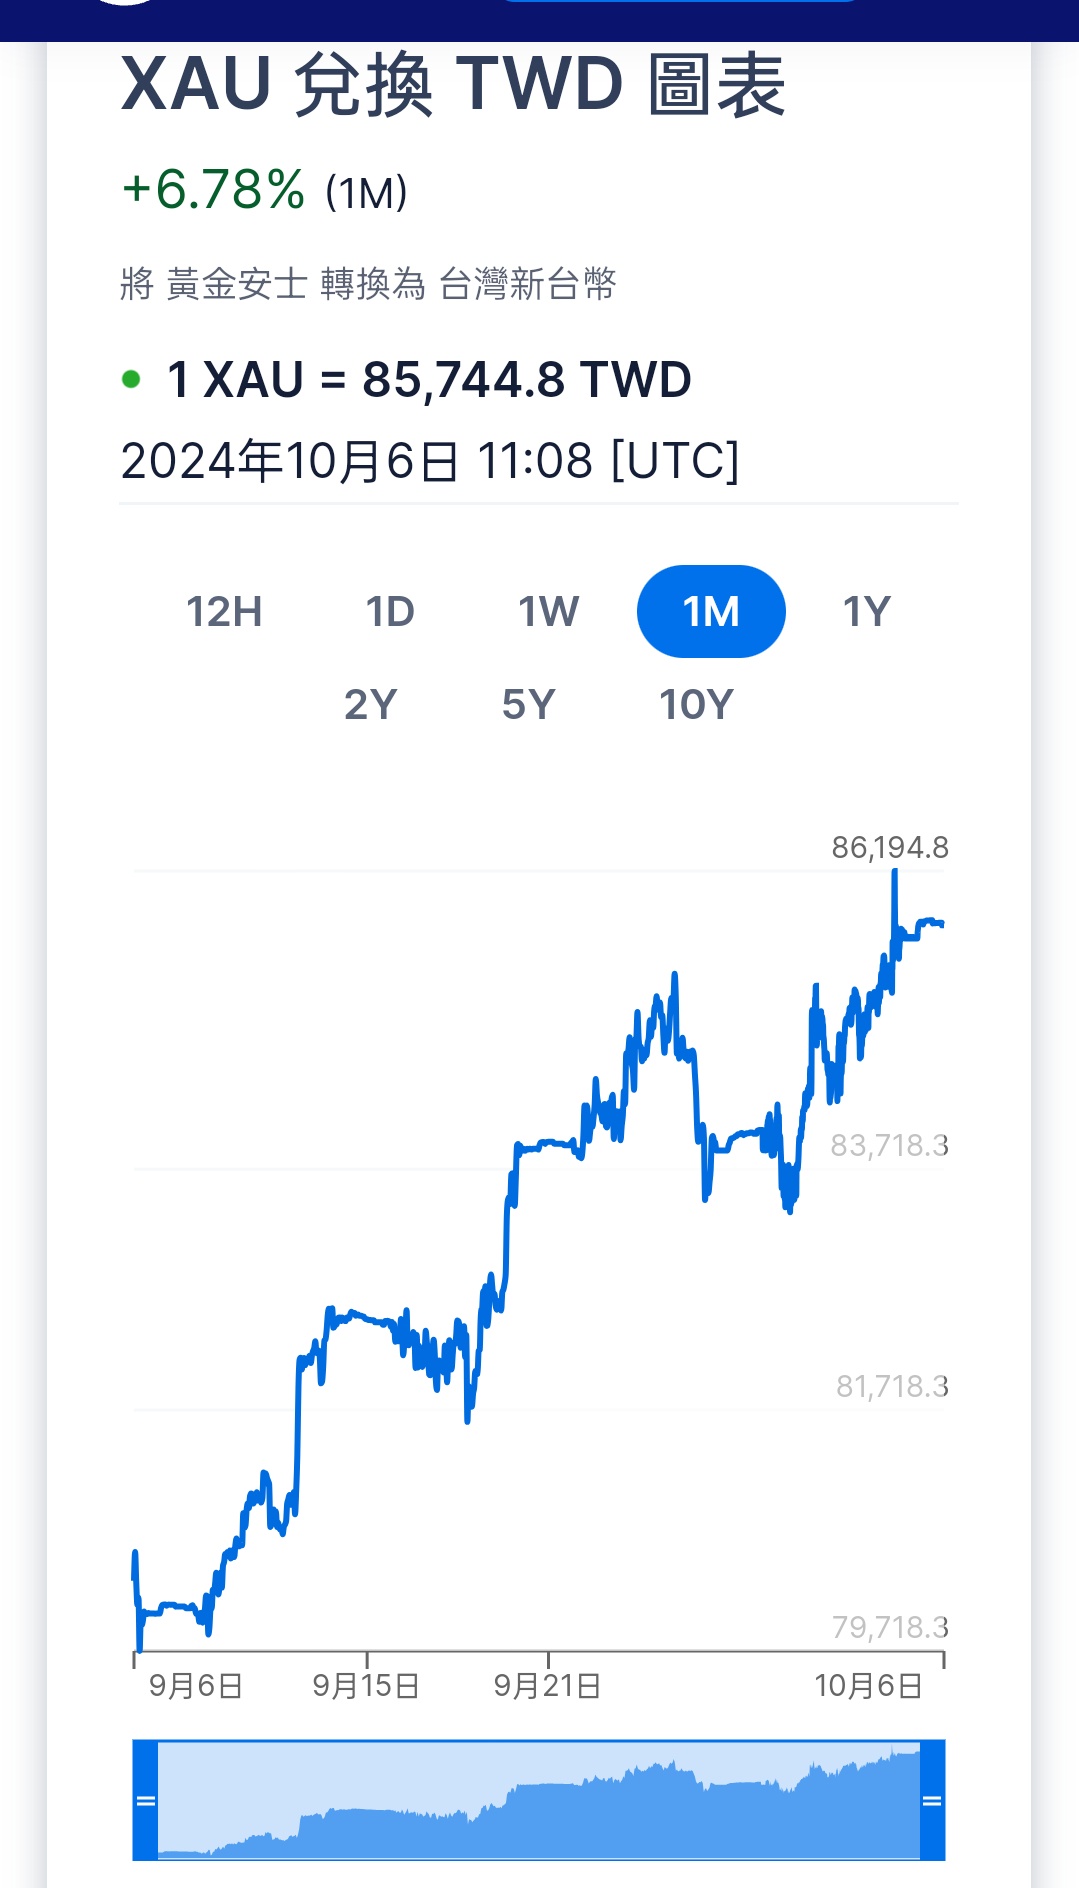The width and height of the screenshot is (1079, 1888).
Task: Click the +6.78% monthly change figure
Action: pos(213,190)
